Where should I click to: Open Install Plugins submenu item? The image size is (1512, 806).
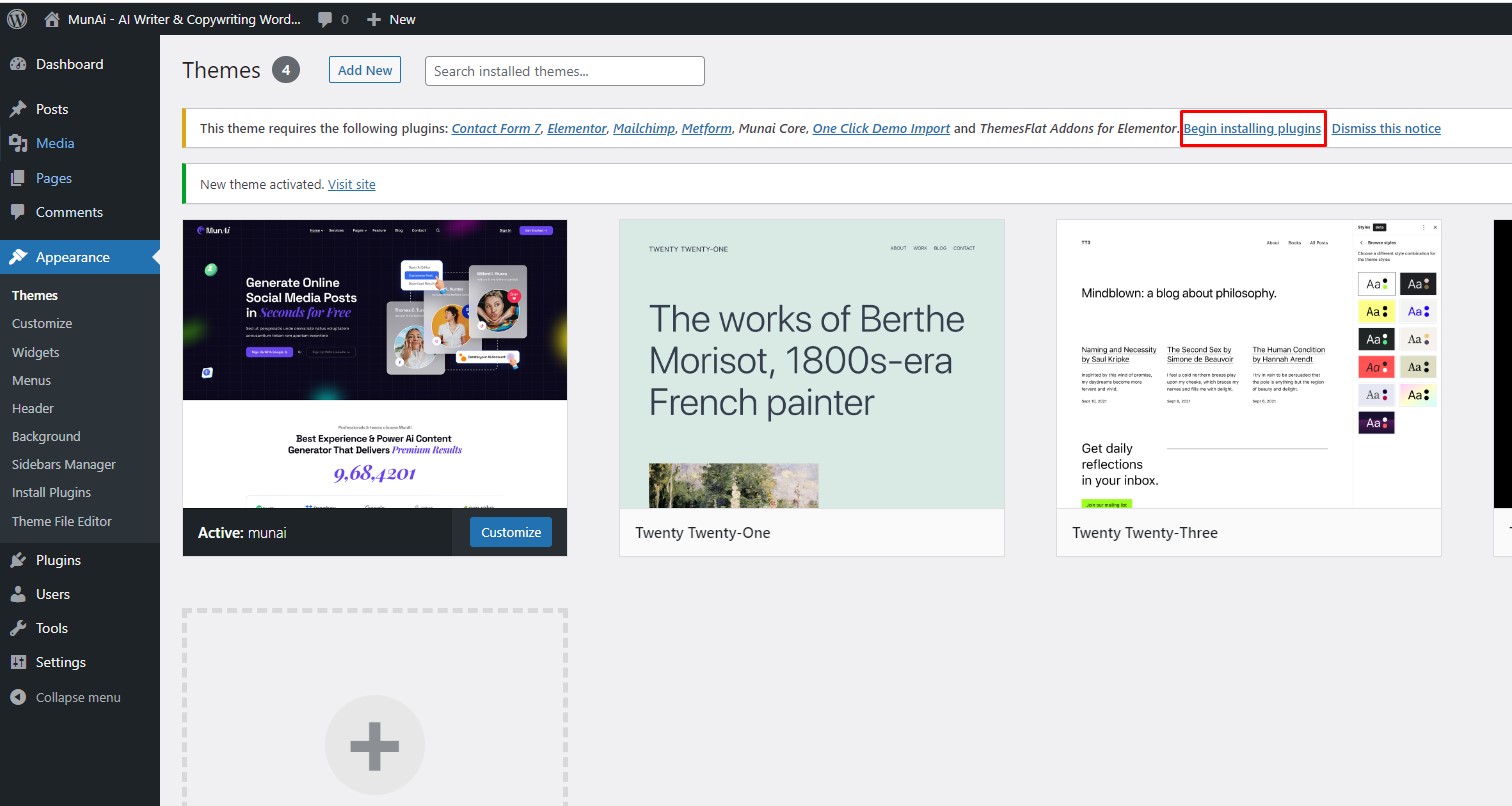pos(51,492)
